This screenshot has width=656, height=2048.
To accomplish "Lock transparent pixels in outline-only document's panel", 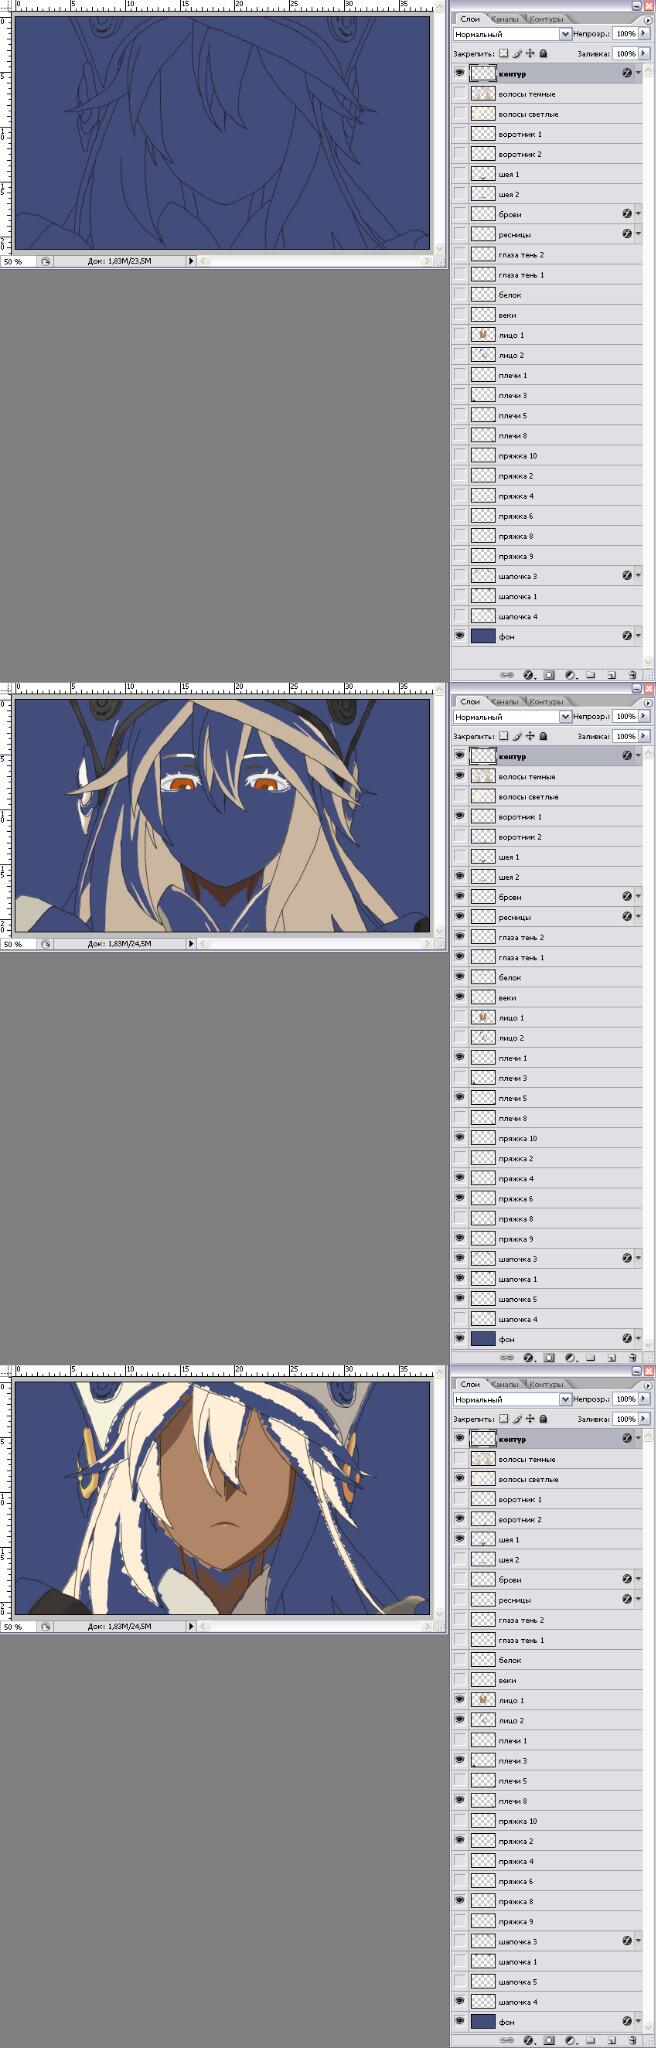I will pyautogui.click(x=504, y=53).
